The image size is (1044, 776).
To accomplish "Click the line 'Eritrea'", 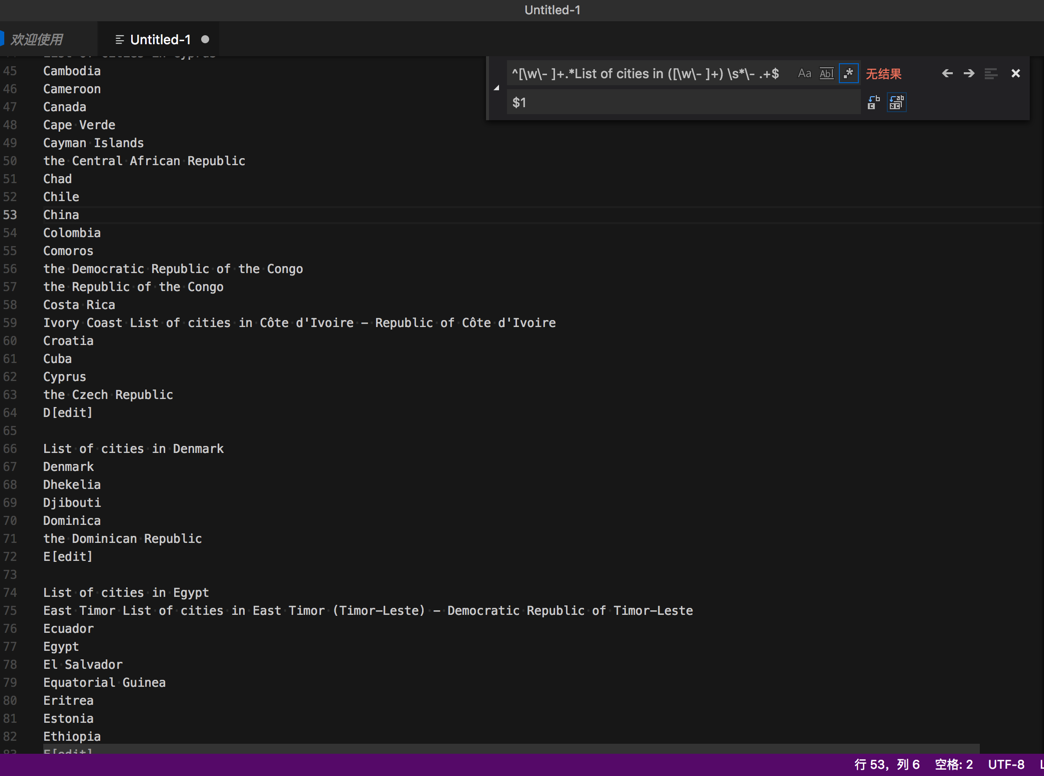I will click(69, 700).
